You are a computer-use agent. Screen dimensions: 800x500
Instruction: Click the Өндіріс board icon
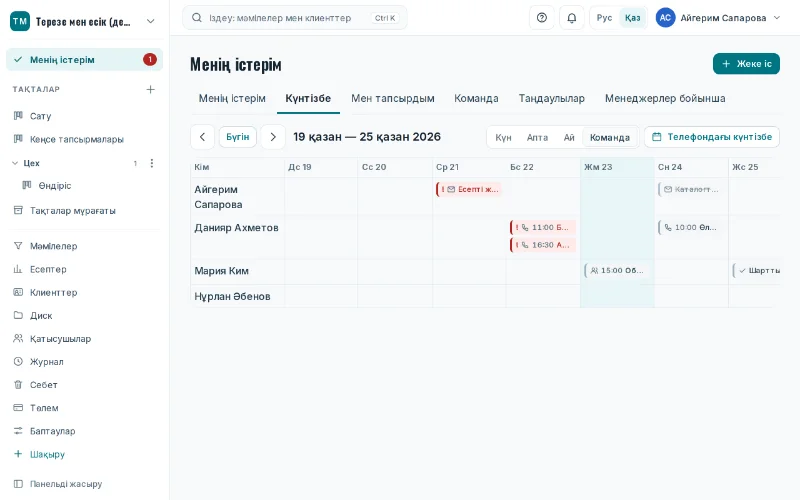coord(27,185)
